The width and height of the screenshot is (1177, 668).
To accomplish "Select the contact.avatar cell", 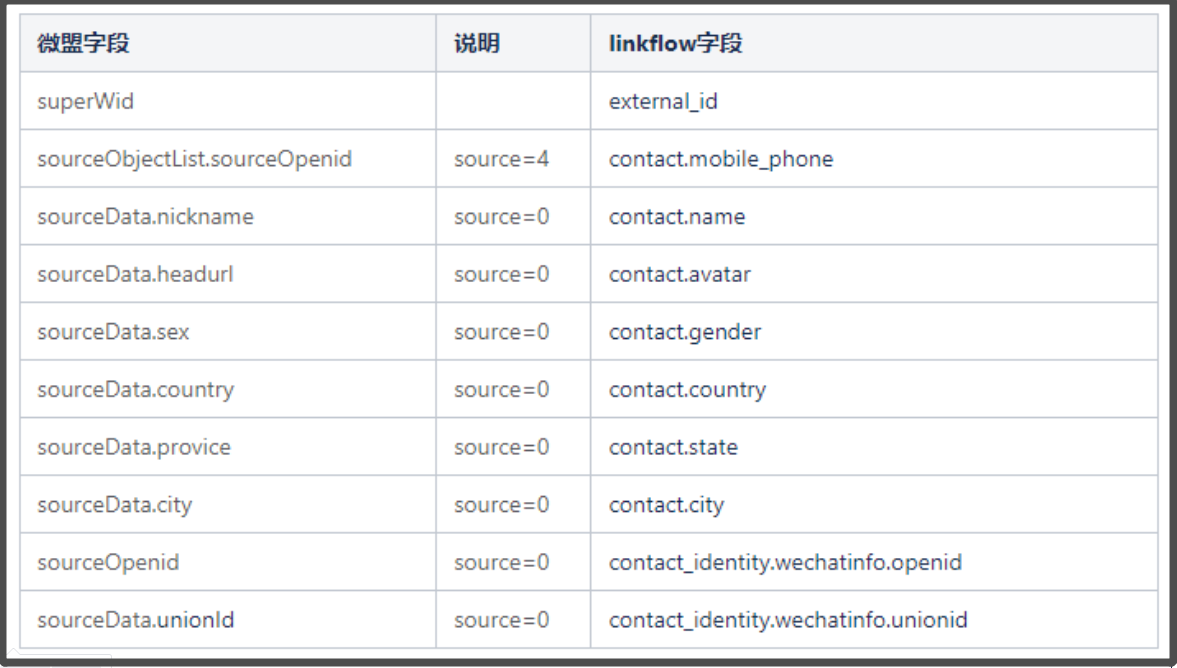I will tap(874, 274).
